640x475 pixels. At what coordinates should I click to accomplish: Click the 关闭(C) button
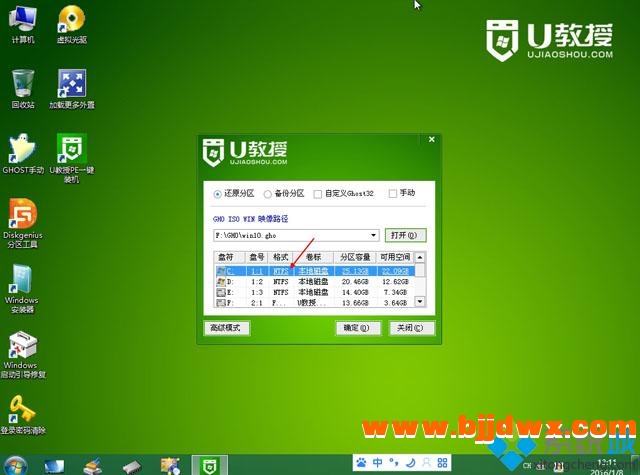[411, 328]
